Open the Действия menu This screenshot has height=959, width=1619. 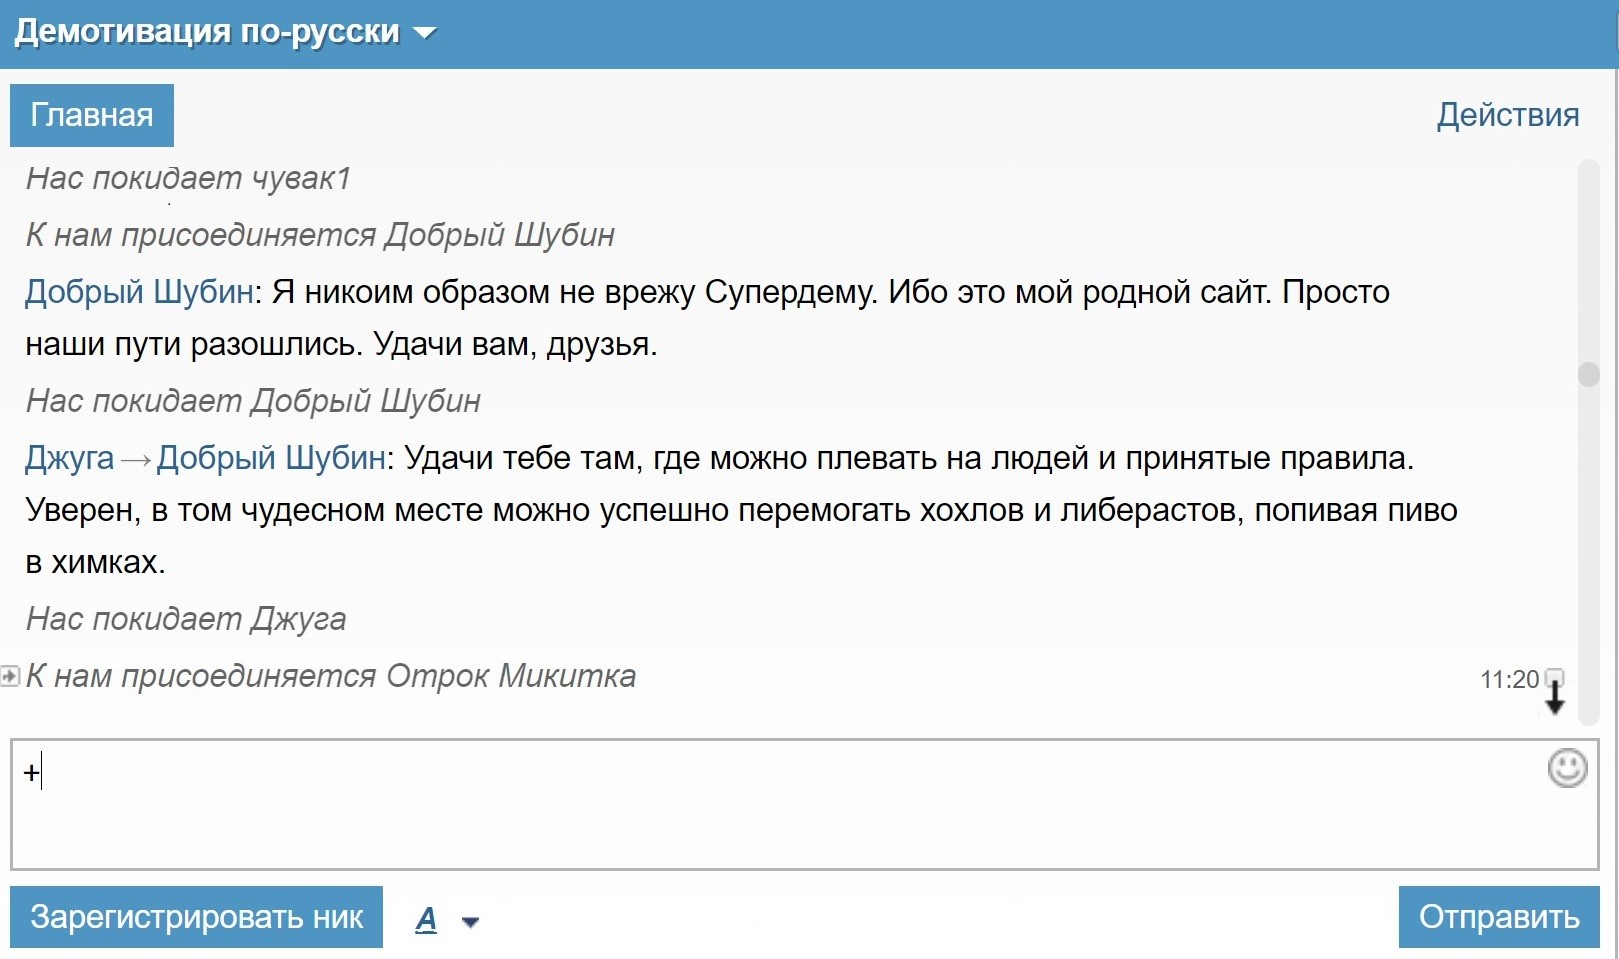[x=1507, y=115]
